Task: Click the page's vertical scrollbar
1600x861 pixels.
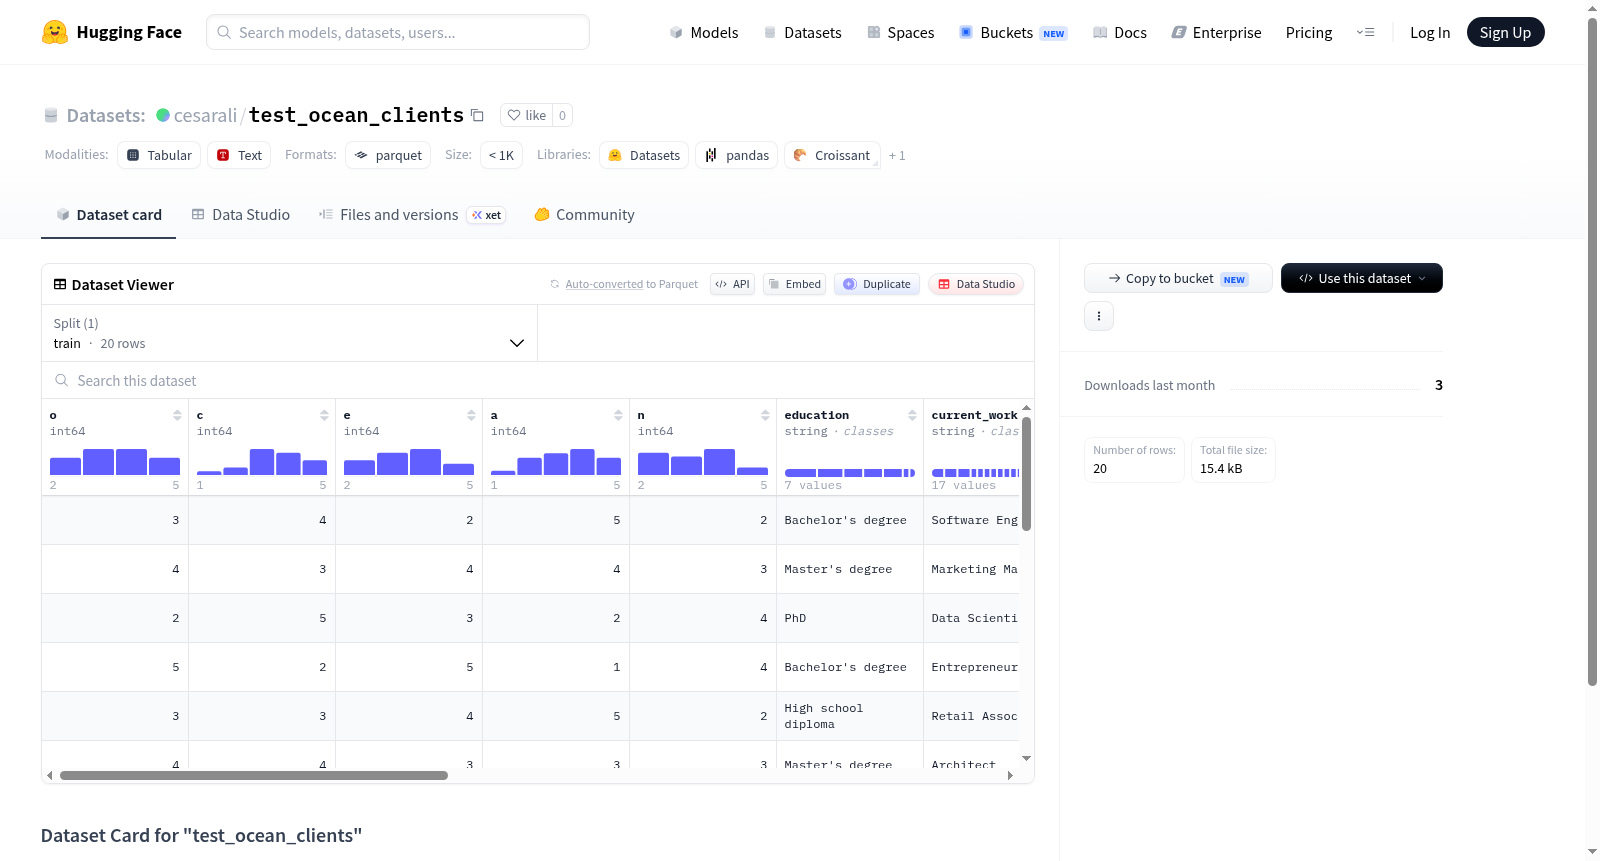Action: point(1593,352)
